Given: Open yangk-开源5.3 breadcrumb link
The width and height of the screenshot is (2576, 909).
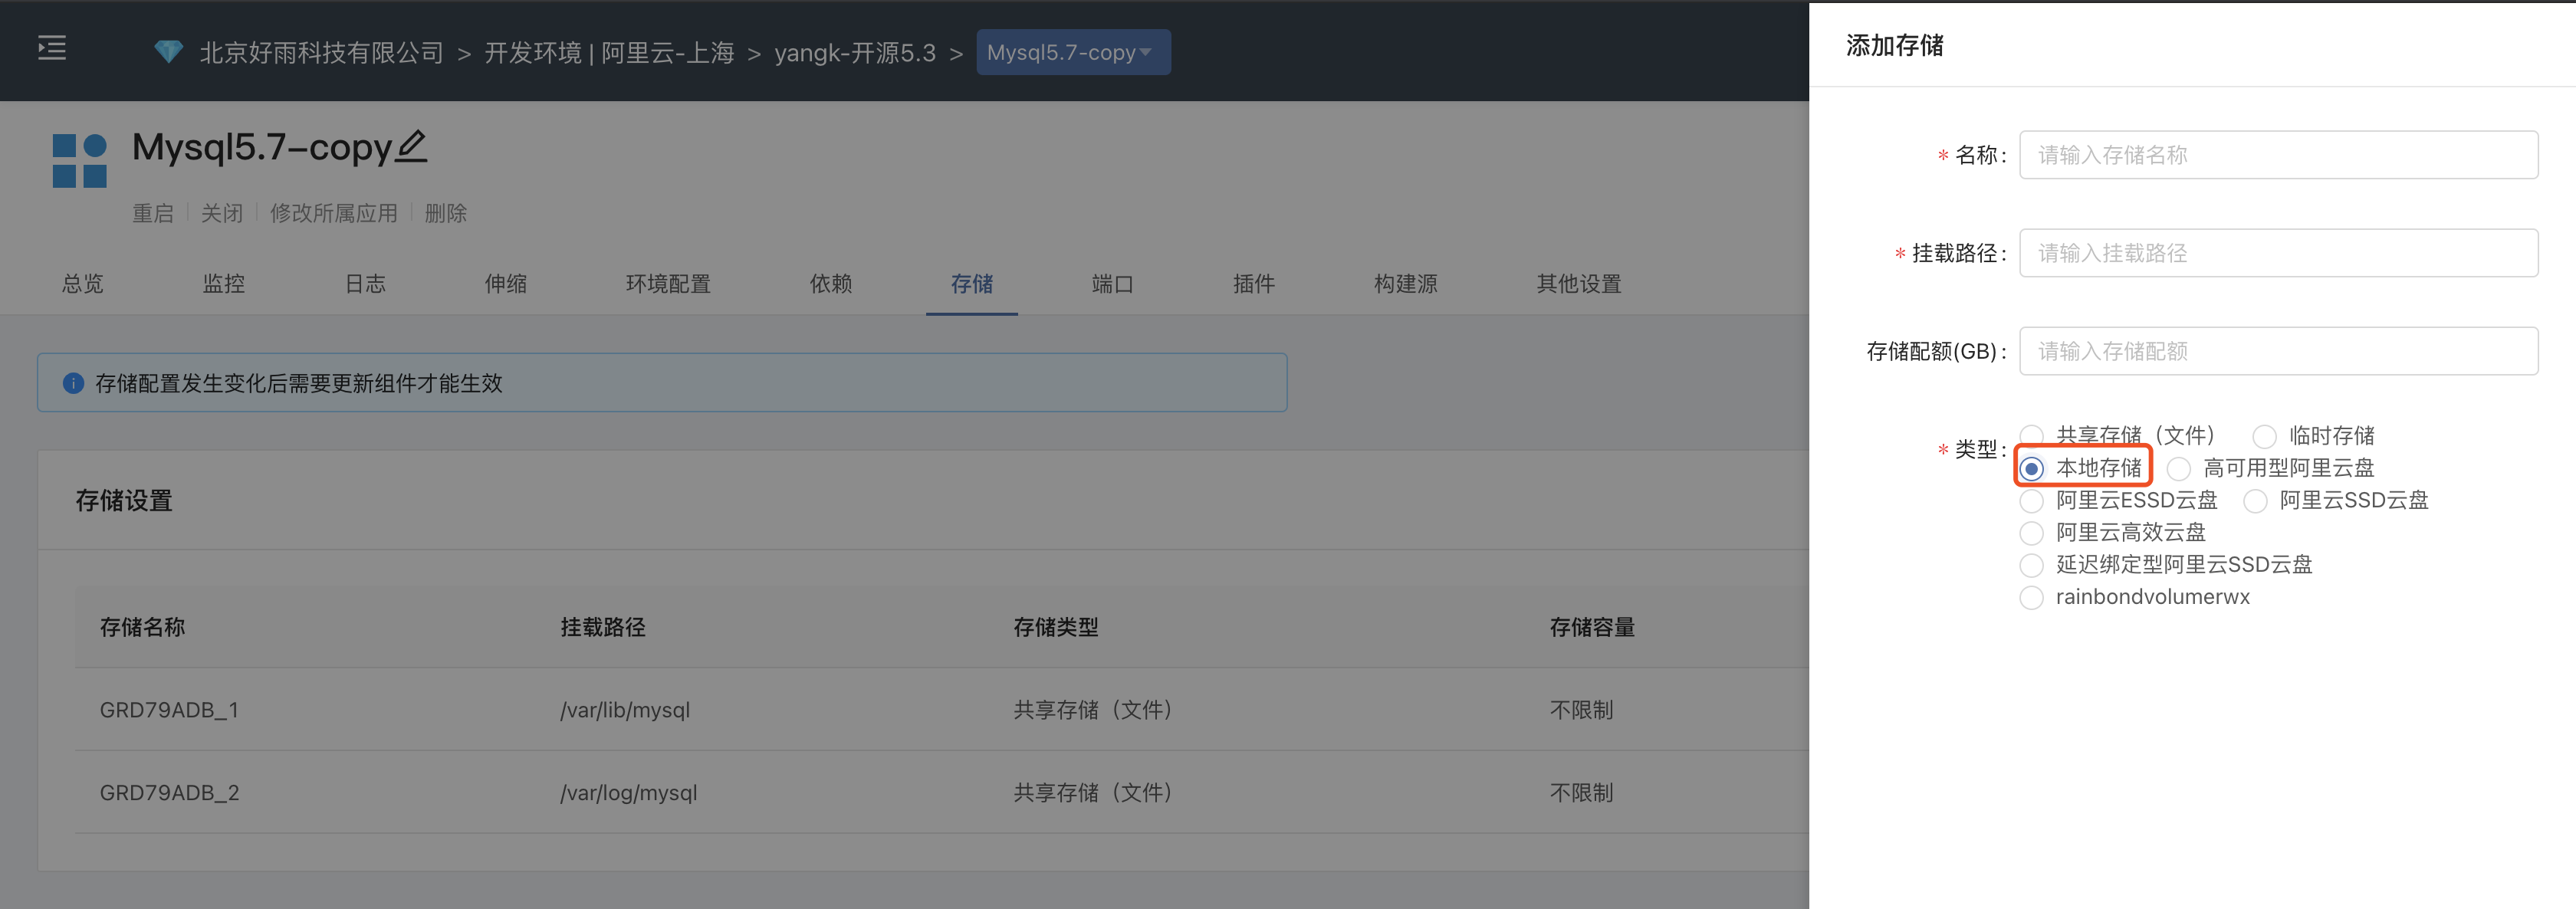Looking at the screenshot, I should tap(855, 53).
